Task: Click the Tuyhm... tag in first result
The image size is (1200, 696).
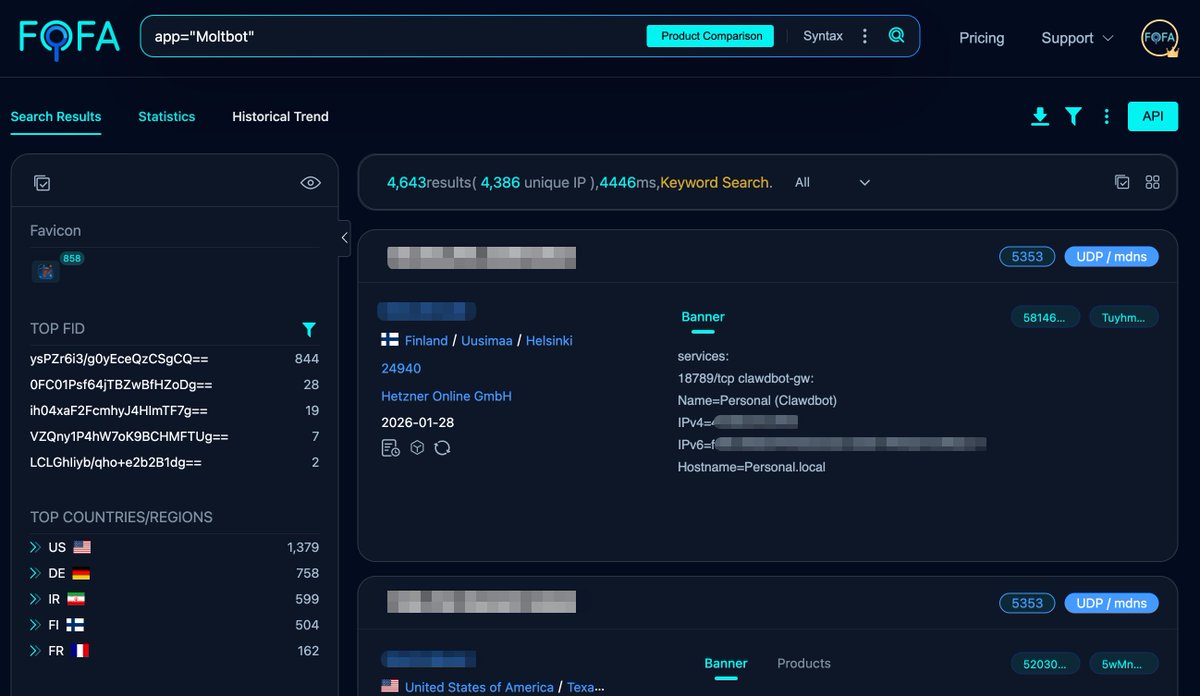Action: pyautogui.click(x=1124, y=317)
